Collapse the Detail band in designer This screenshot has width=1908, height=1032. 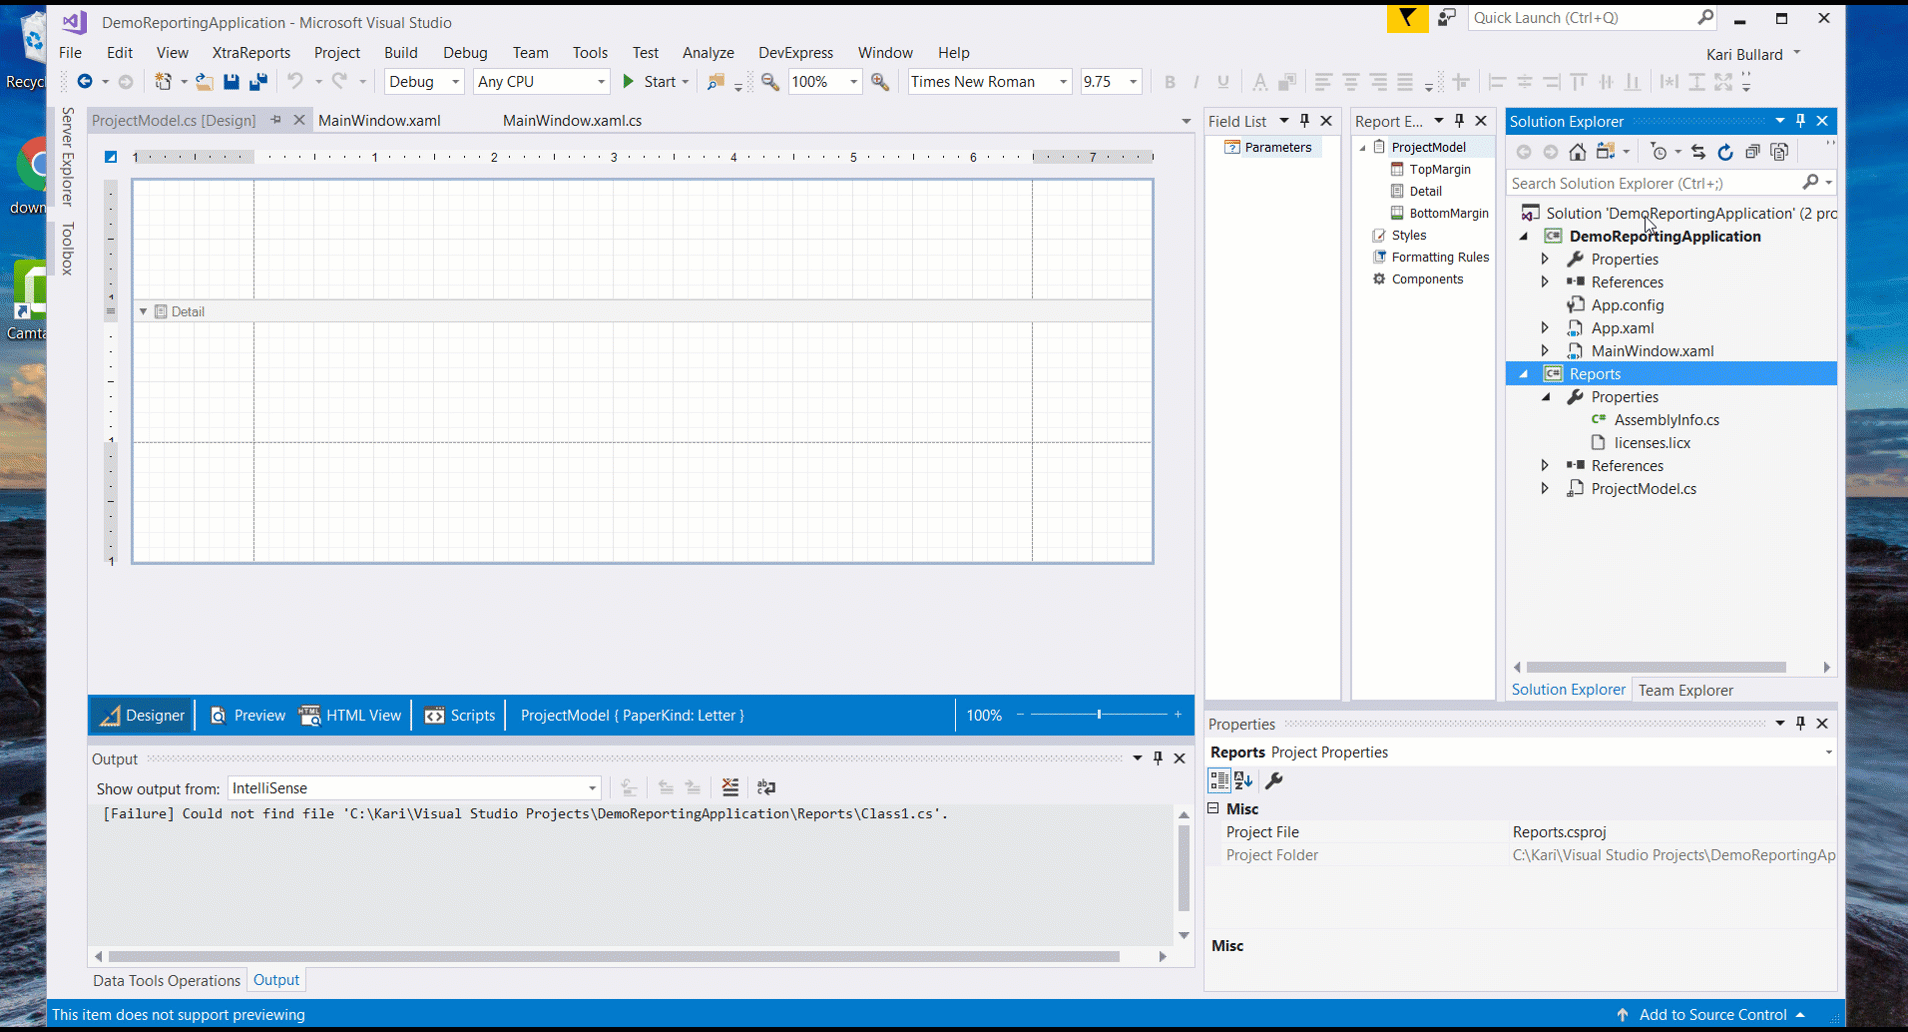[x=143, y=312]
